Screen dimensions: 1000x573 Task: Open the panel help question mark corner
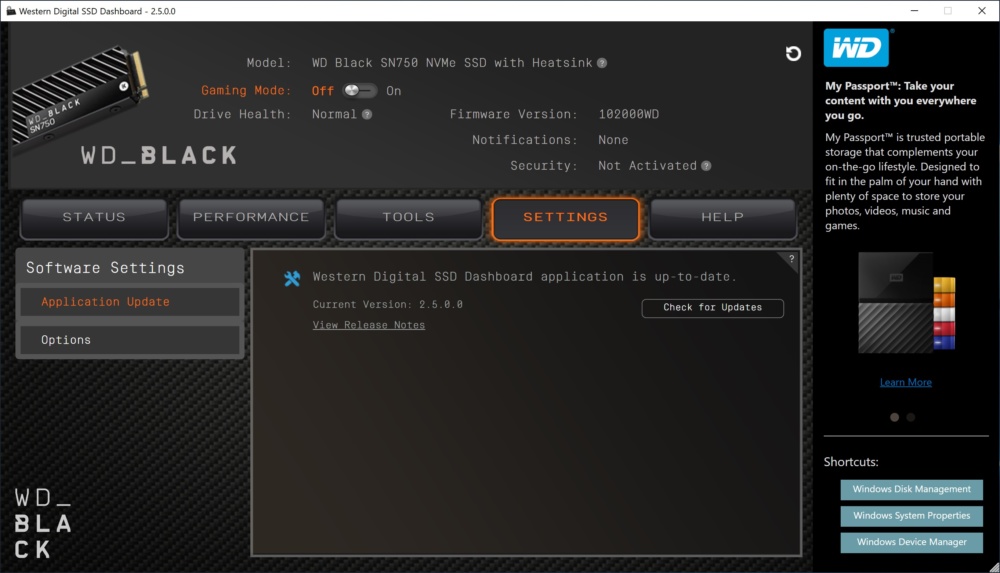(x=791, y=258)
